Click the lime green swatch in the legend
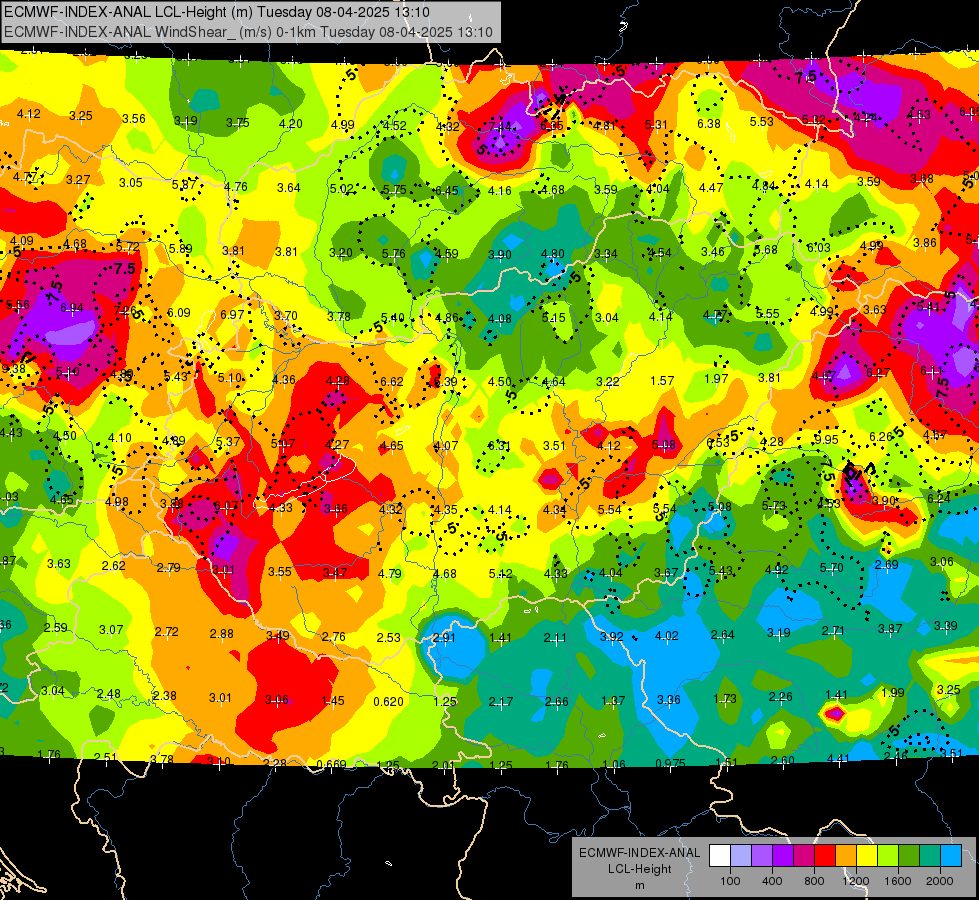 (888, 856)
